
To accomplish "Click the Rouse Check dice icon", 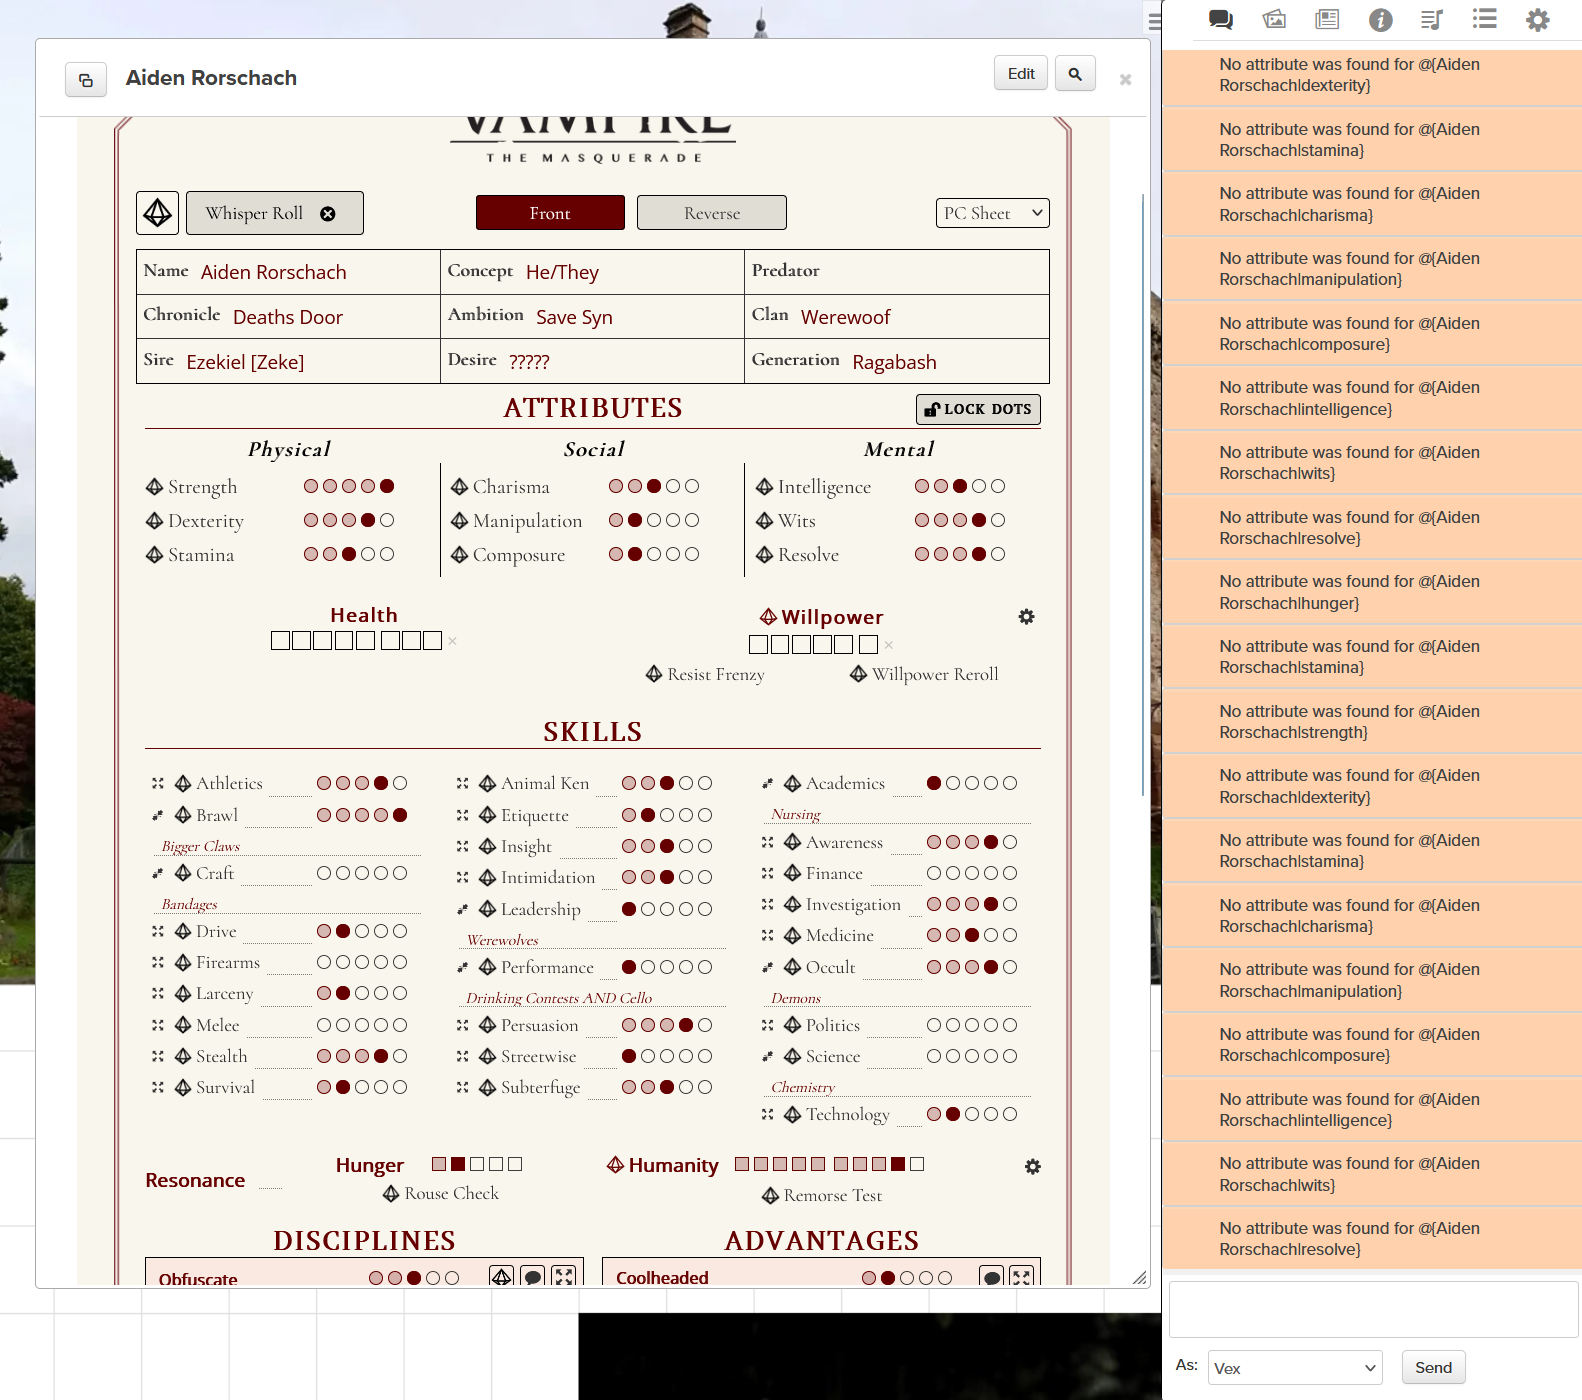I will [x=391, y=1194].
